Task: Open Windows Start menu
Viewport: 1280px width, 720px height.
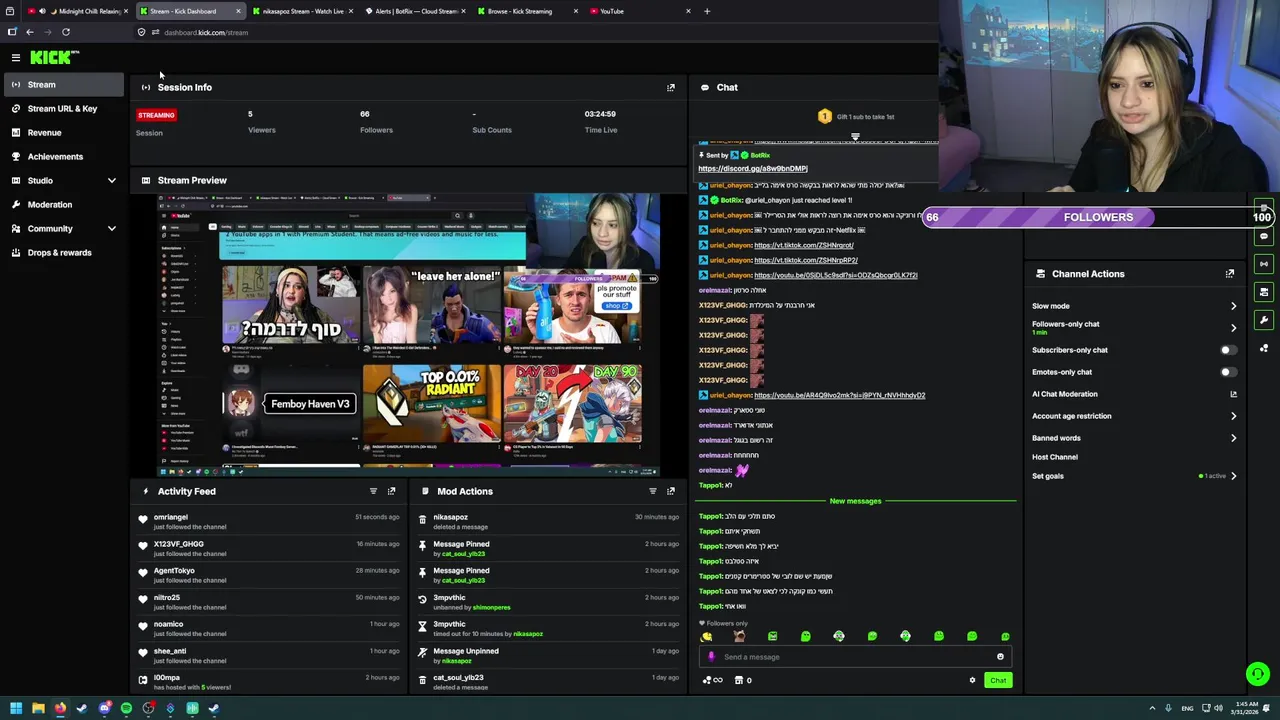Action: 16,708
